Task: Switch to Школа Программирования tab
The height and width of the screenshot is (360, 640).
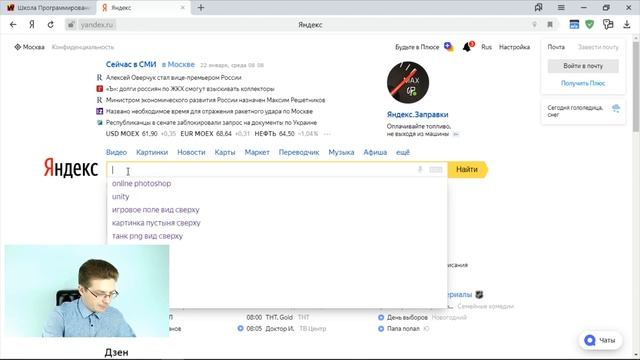Action: pyautogui.click(x=48, y=8)
